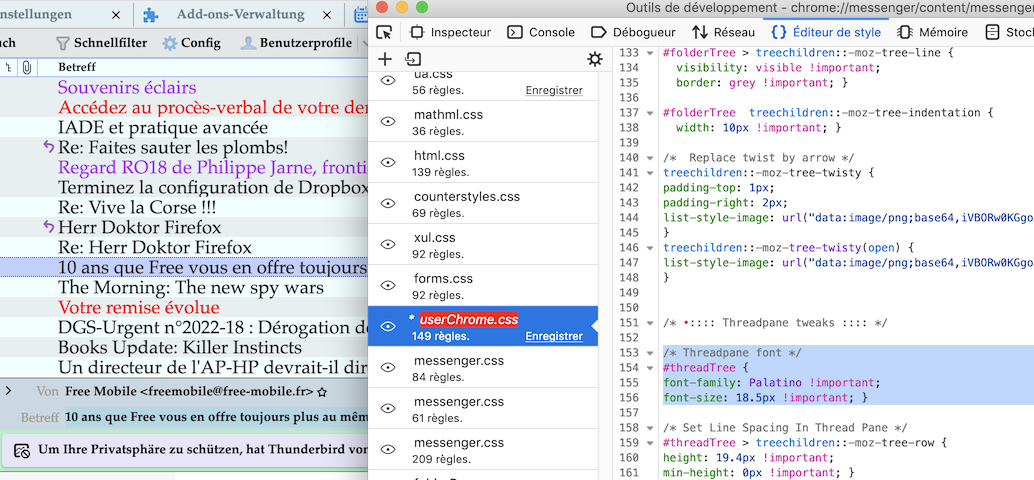Click the Débogueur tab icon
The height and width of the screenshot is (480, 1034).
(598, 32)
